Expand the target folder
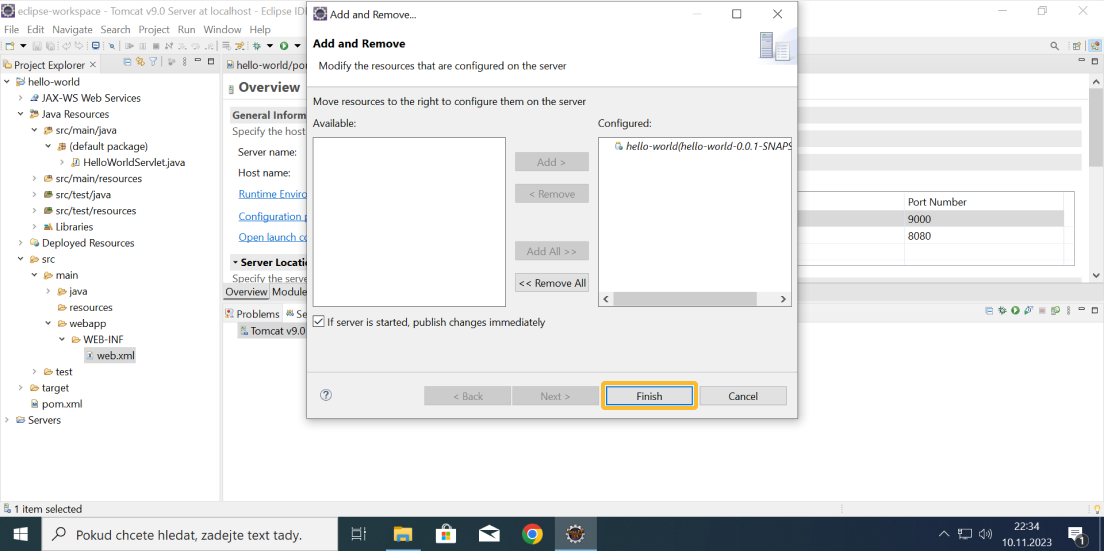This screenshot has width=1104, height=551. click(20, 388)
